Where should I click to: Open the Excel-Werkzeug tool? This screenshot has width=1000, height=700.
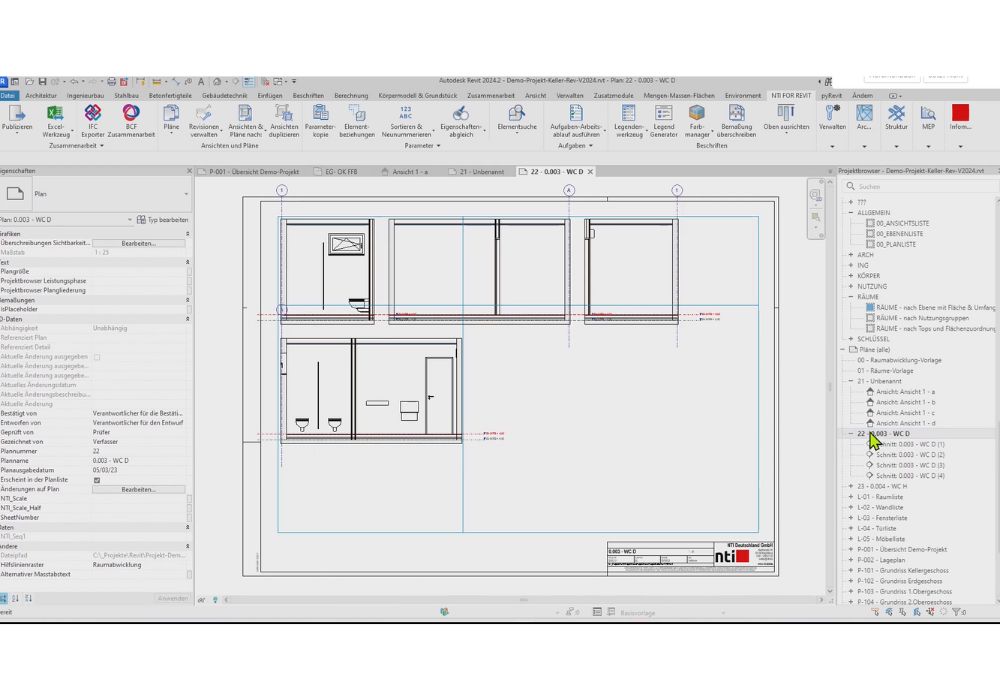click(x=55, y=119)
